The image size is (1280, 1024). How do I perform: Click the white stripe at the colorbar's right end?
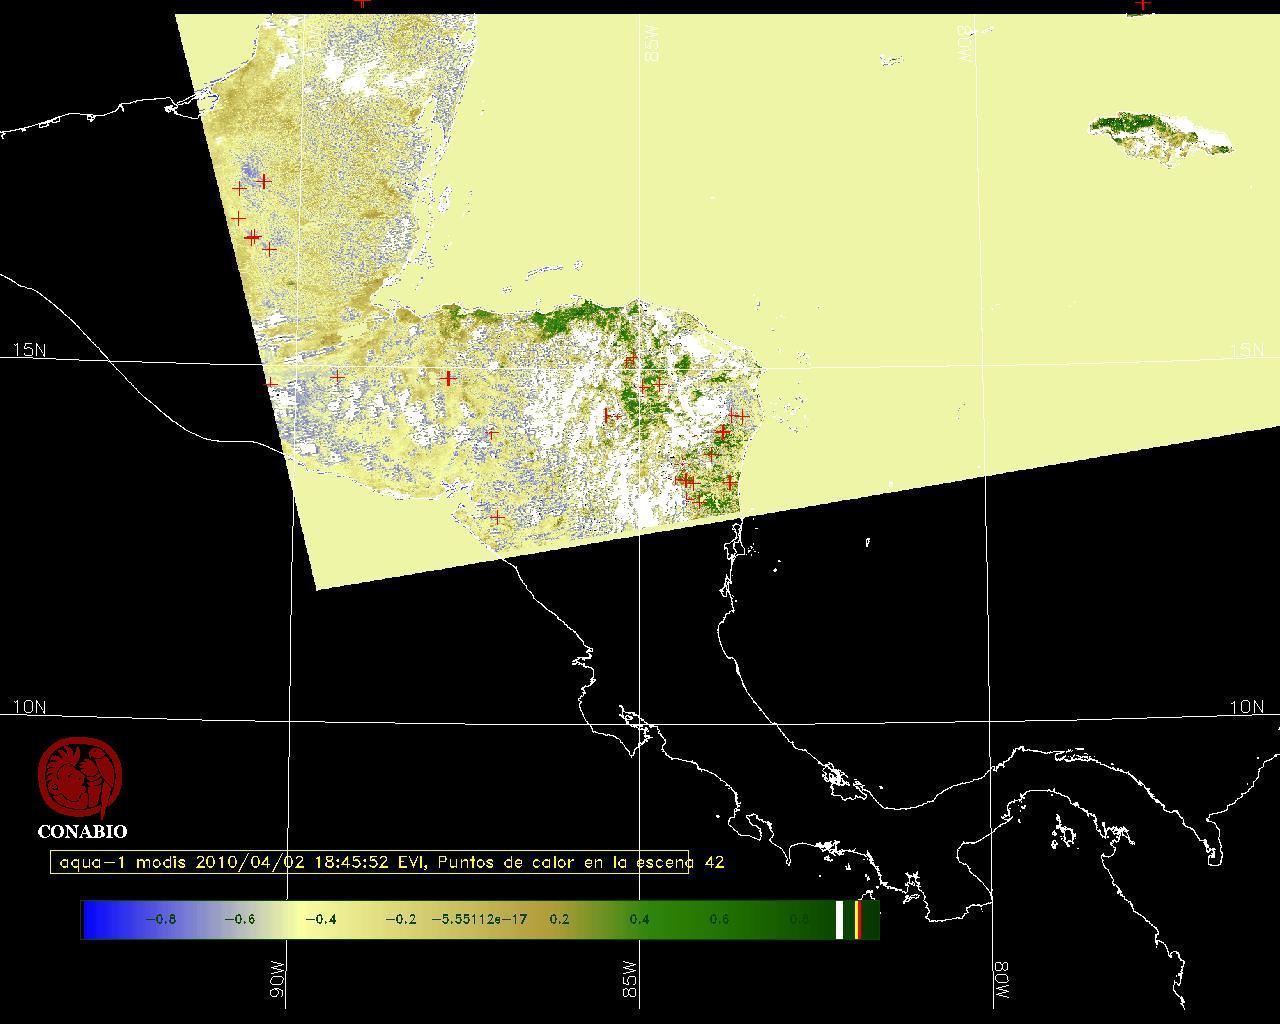pyautogui.click(x=840, y=920)
